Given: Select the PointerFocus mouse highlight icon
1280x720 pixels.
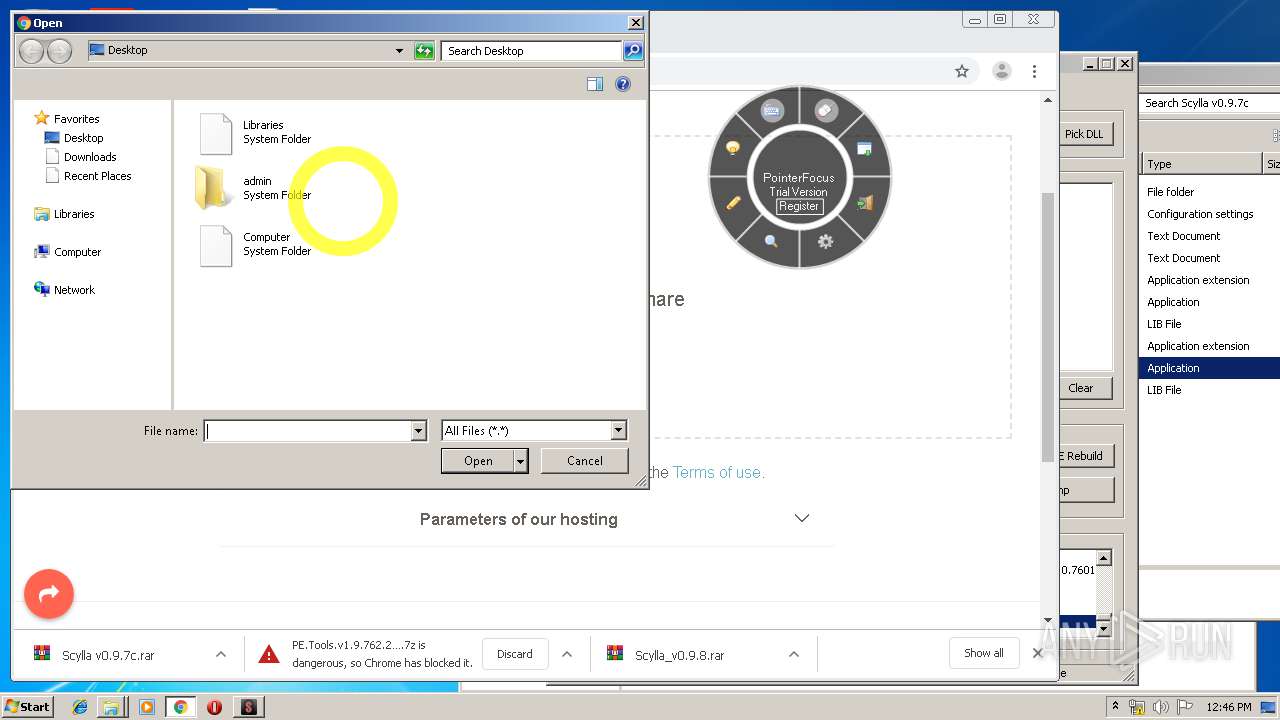Looking at the screenshot, I should pyautogui.click(x=826, y=111).
